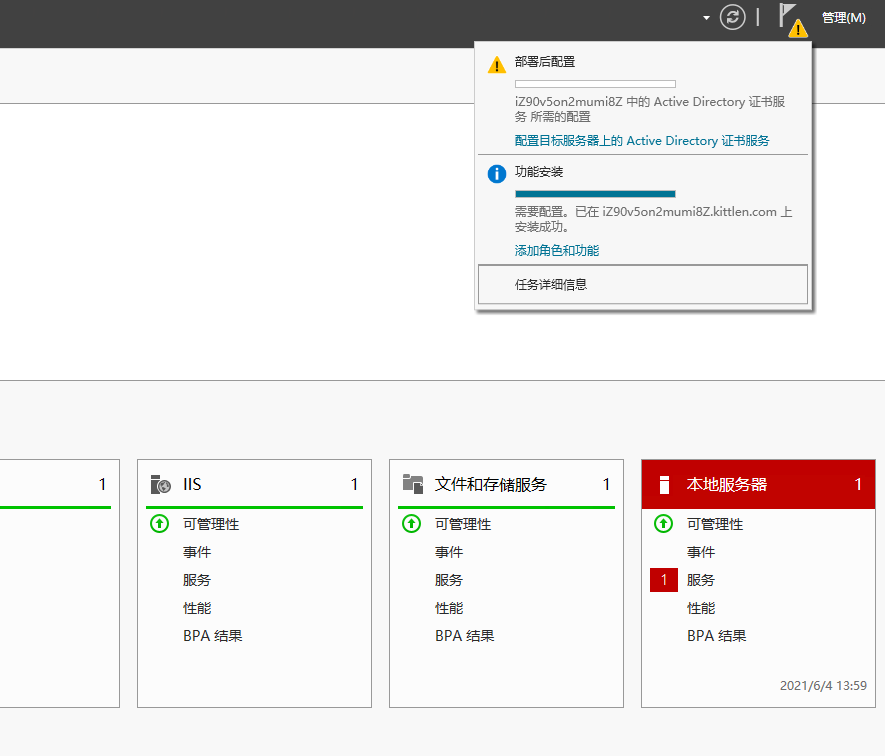Open the dropdown arrow left of the refresh icon
Image resolution: width=885 pixels, height=756 pixels.
pyautogui.click(x=706, y=17)
